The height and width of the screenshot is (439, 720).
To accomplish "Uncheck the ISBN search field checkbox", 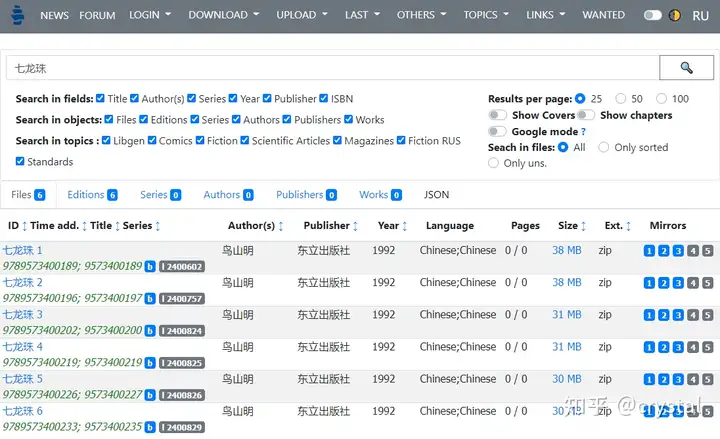I will tap(323, 98).
